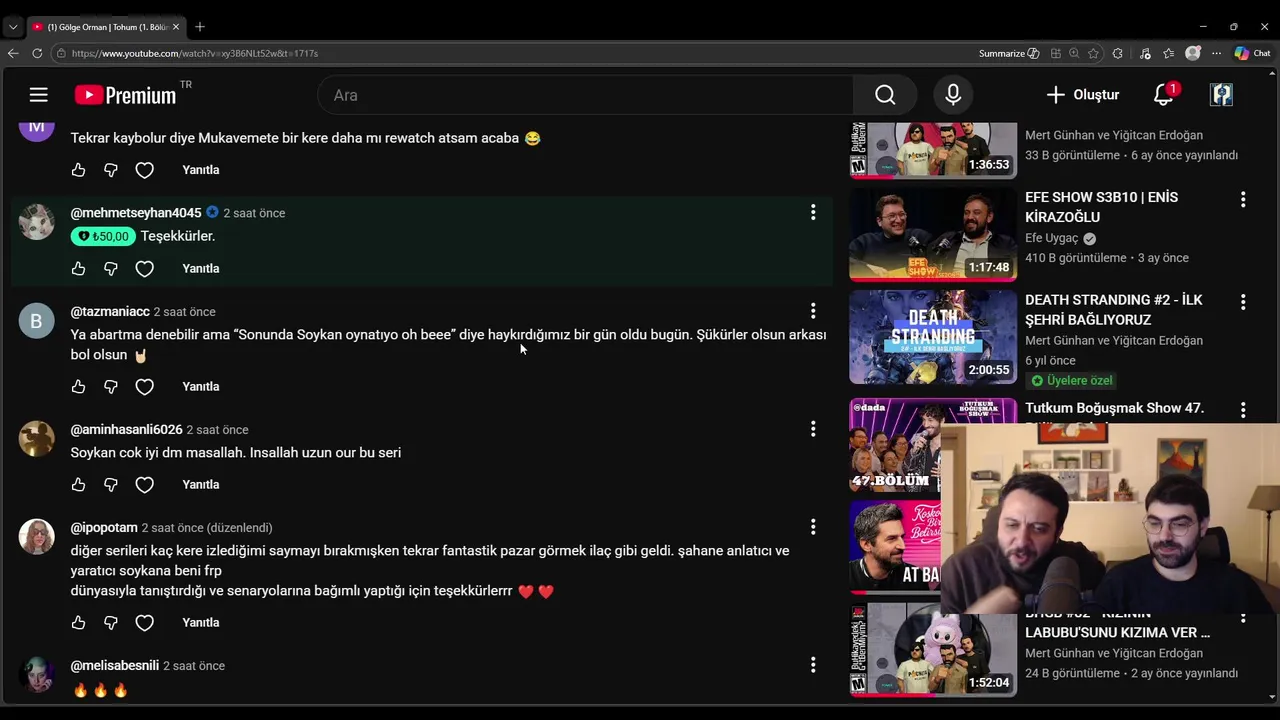Viewport: 1280px width, 720px height.
Task: Click the ₺50,00 Super Thanks badge
Action: (102, 237)
